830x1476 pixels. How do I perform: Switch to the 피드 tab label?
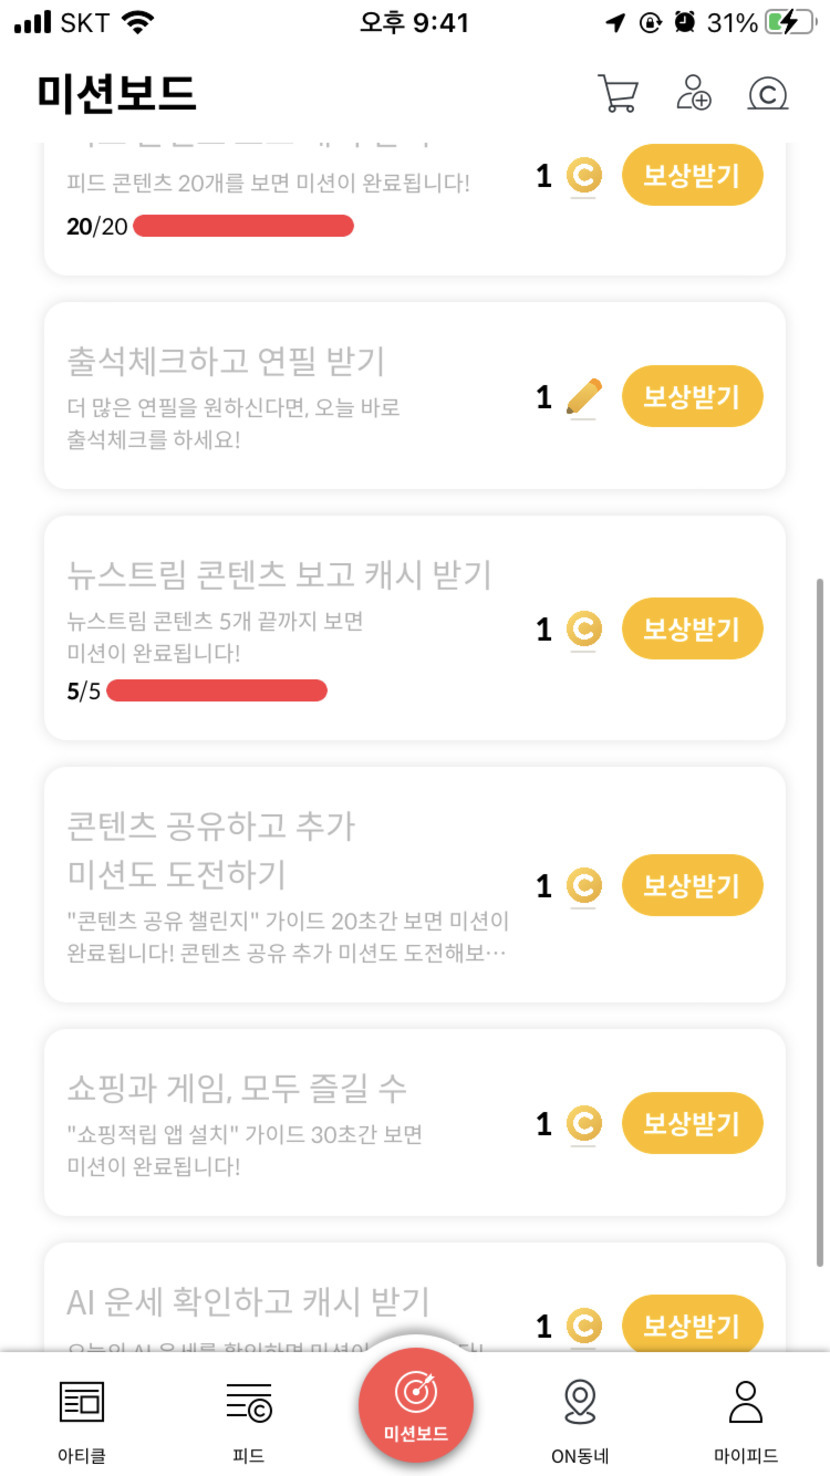248,1456
